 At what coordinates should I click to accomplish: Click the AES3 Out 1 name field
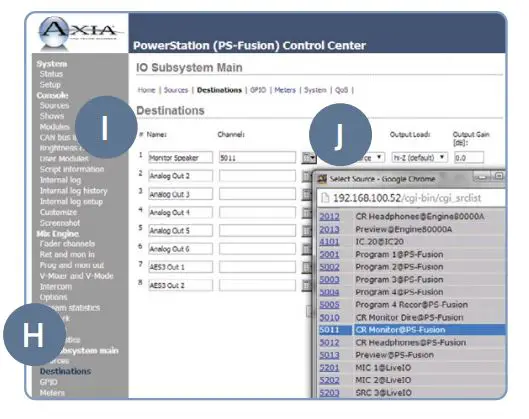(180, 267)
